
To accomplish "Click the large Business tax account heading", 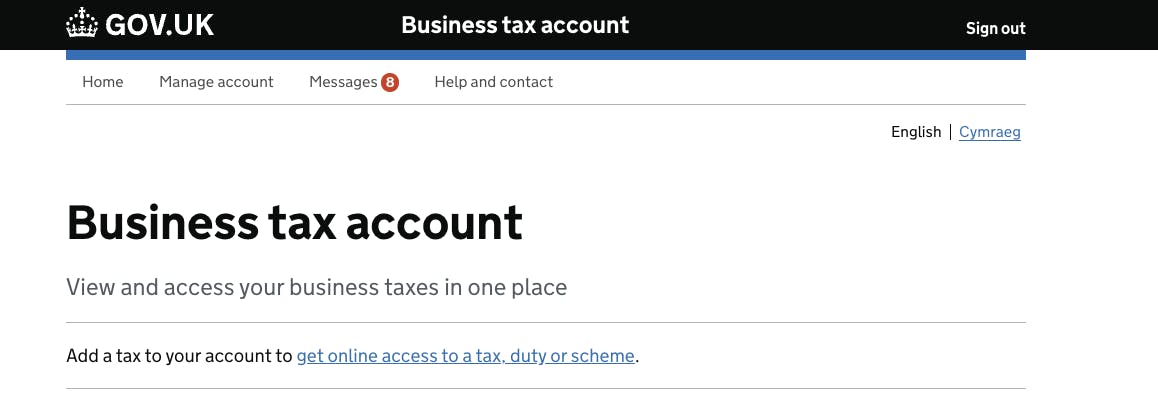I will coord(295,222).
